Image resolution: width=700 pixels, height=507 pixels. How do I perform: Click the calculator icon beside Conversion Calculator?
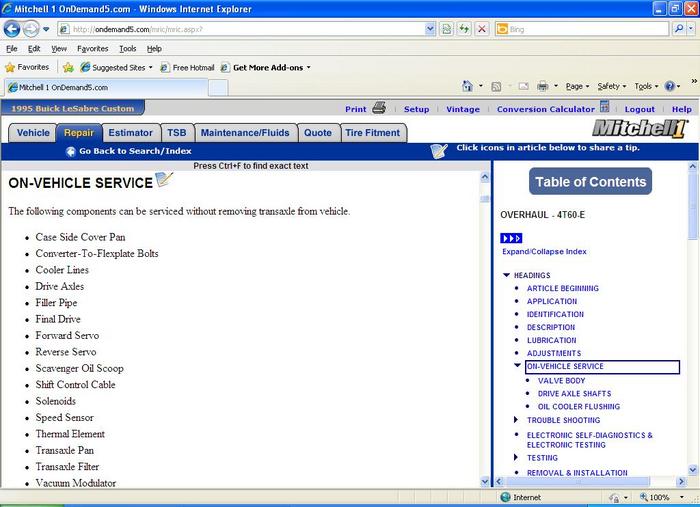point(604,107)
